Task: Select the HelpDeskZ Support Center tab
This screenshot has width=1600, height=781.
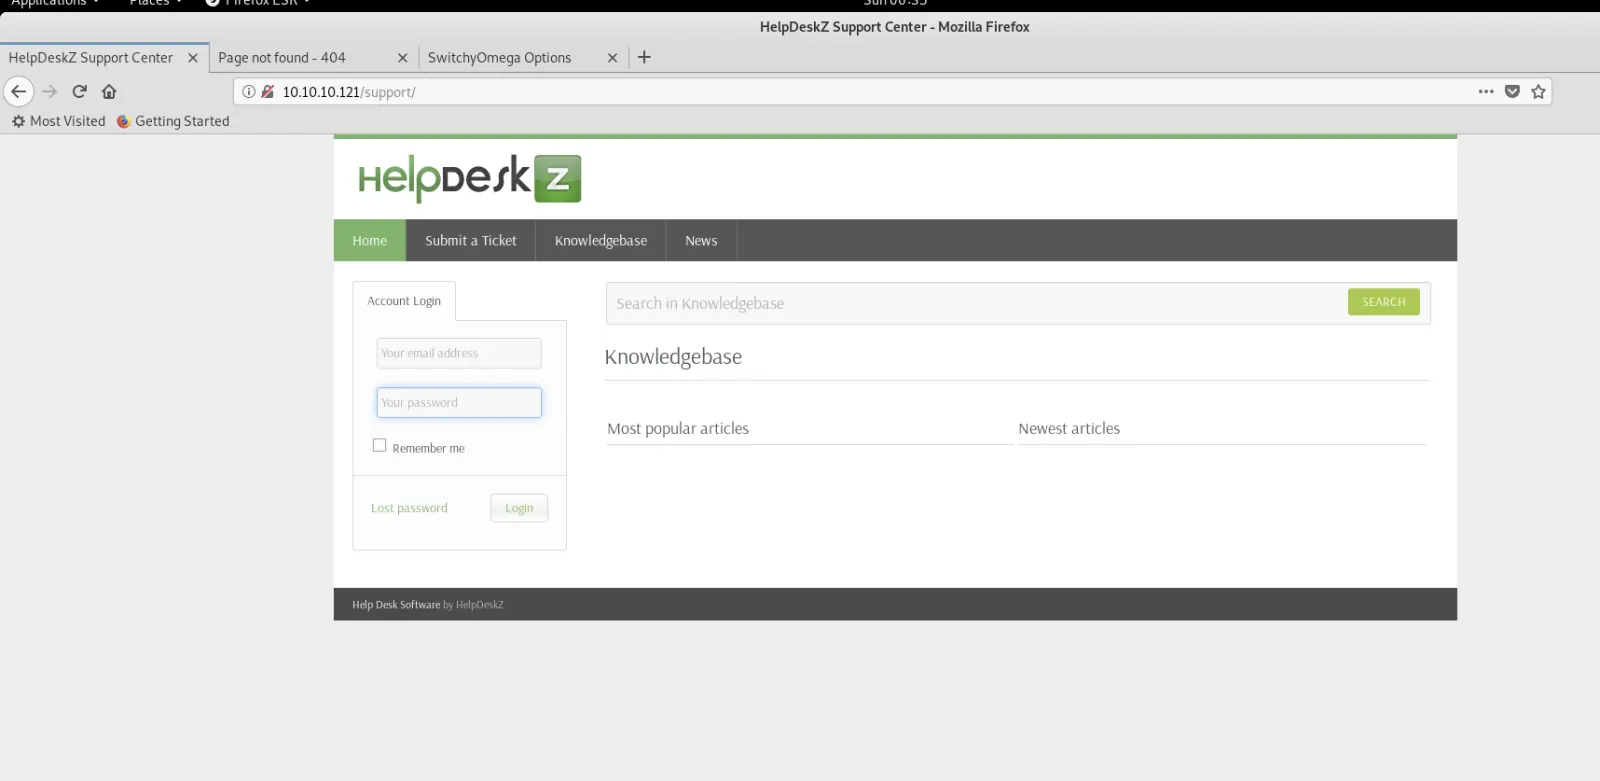Action: click(x=104, y=58)
